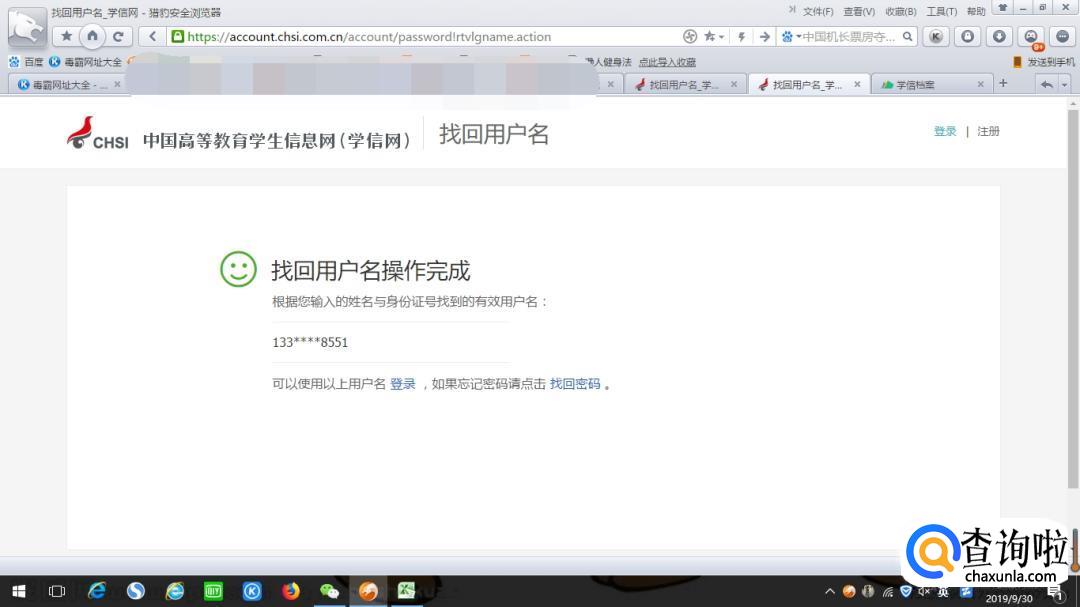Go to browser home page
The image size is (1080, 607).
(92, 36)
